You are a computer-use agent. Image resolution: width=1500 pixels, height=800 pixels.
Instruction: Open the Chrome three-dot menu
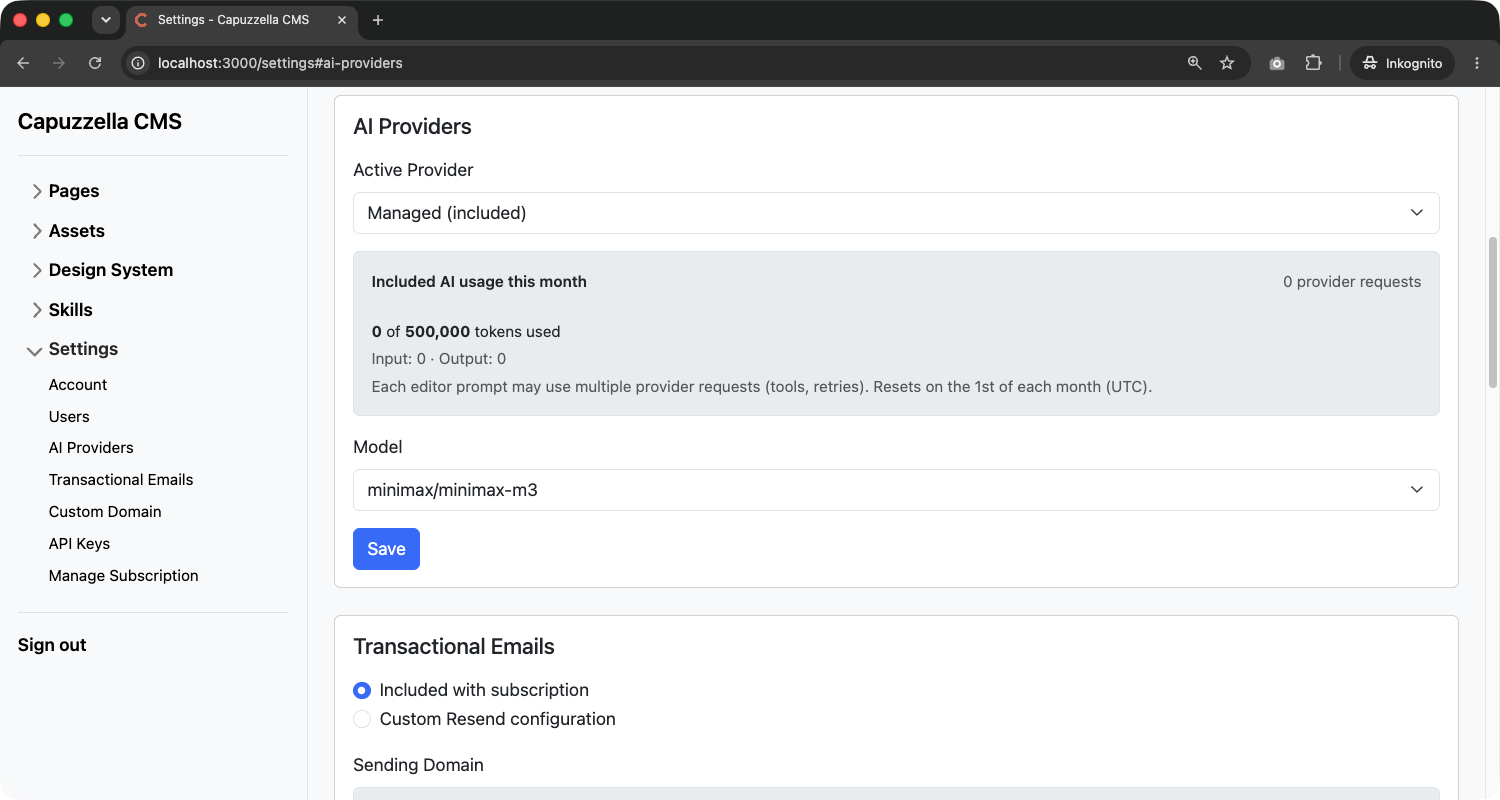point(1477,63)
